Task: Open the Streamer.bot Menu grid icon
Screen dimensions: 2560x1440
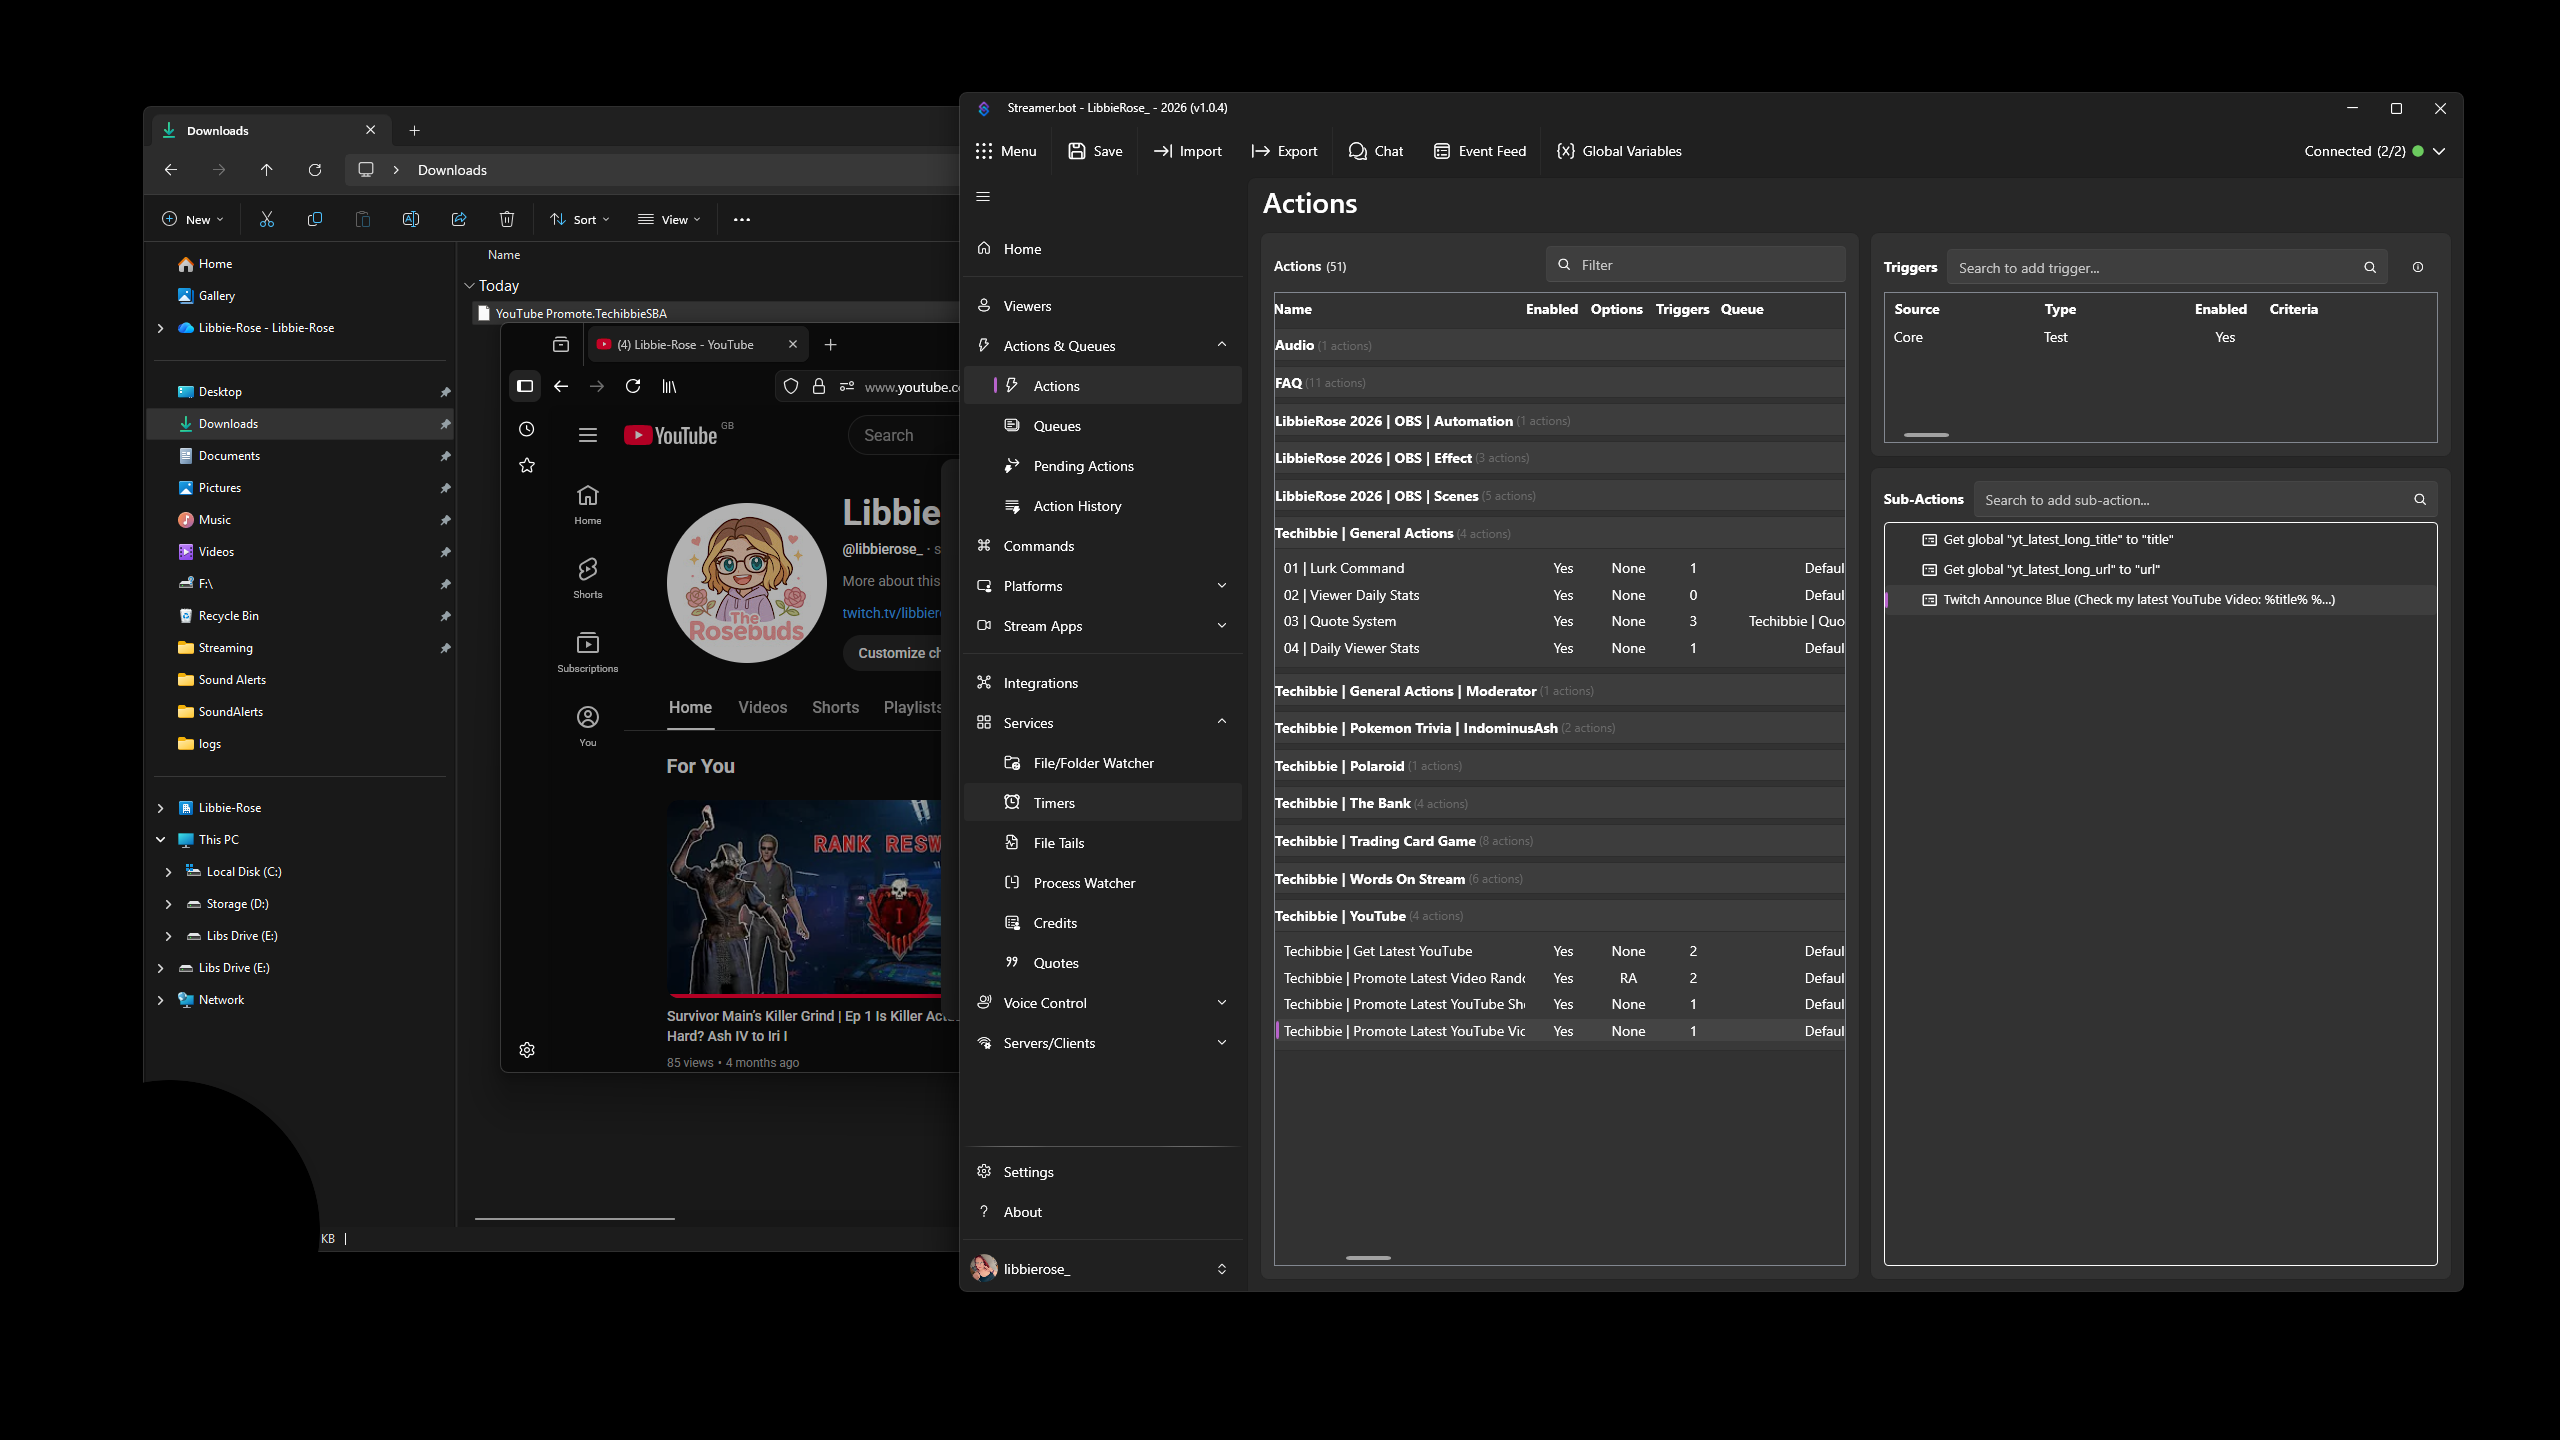Action: 984,151
